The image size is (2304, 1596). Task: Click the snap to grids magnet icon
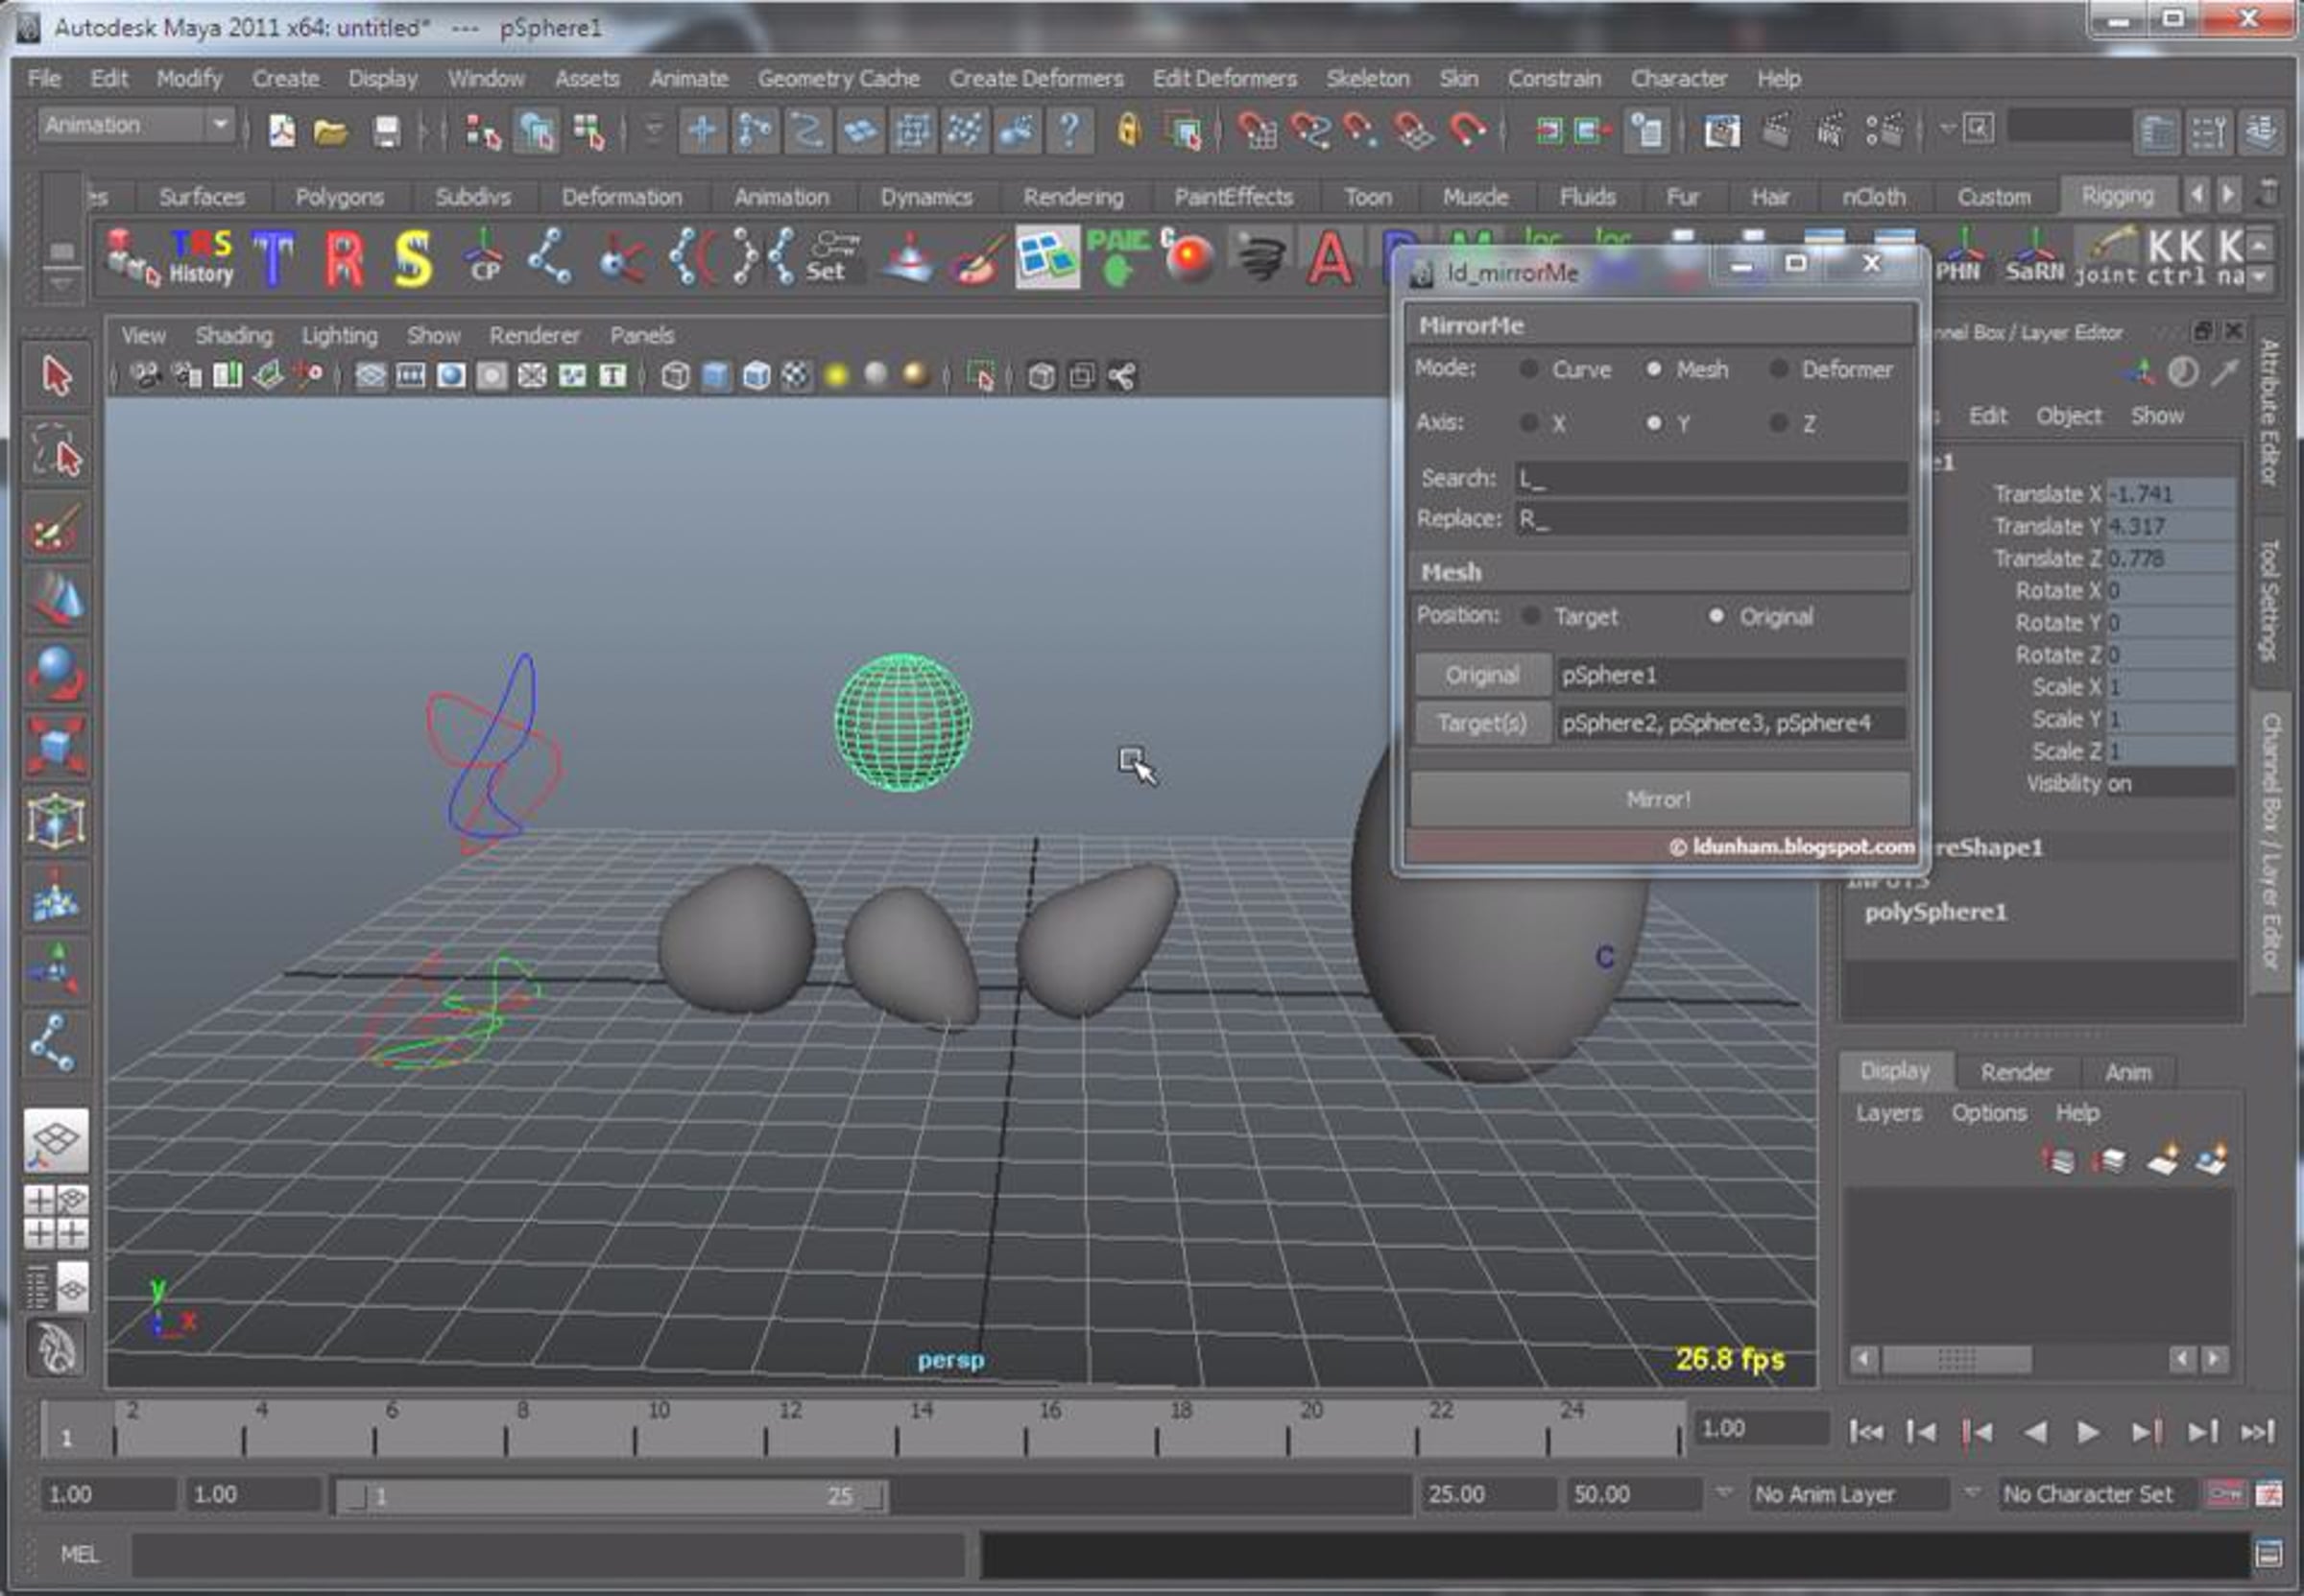click(x=1257, y=130)
